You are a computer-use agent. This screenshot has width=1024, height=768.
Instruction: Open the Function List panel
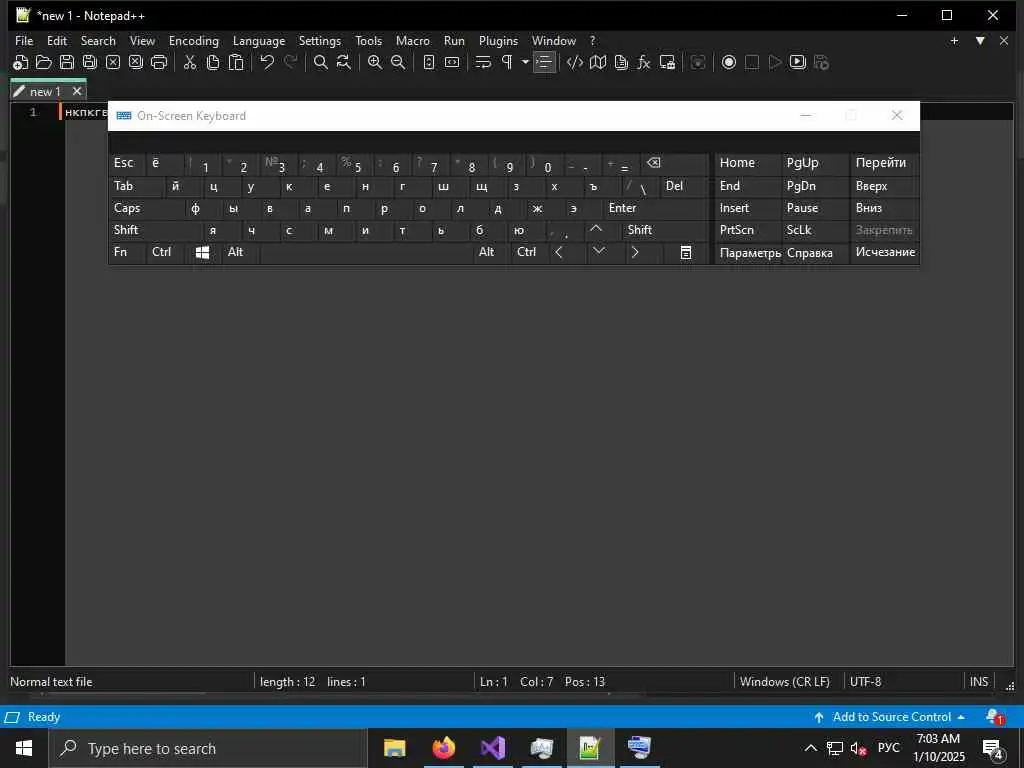coord(644,63)
